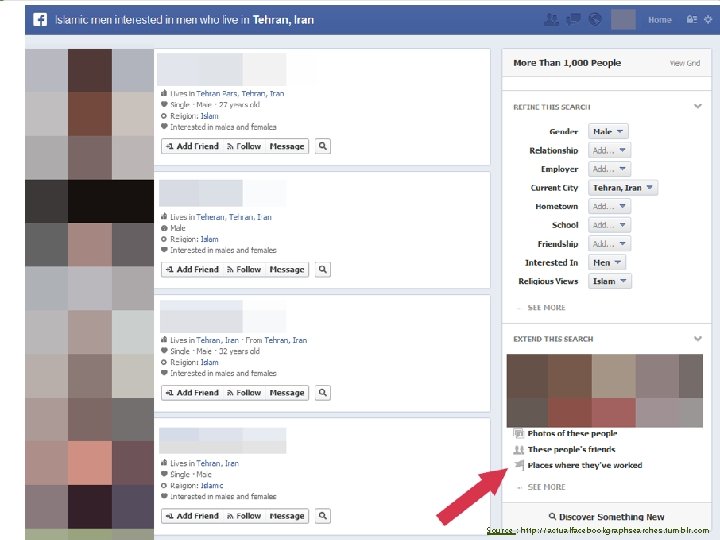
Task: Click Add Friend on first result
Action: (192, 146)
